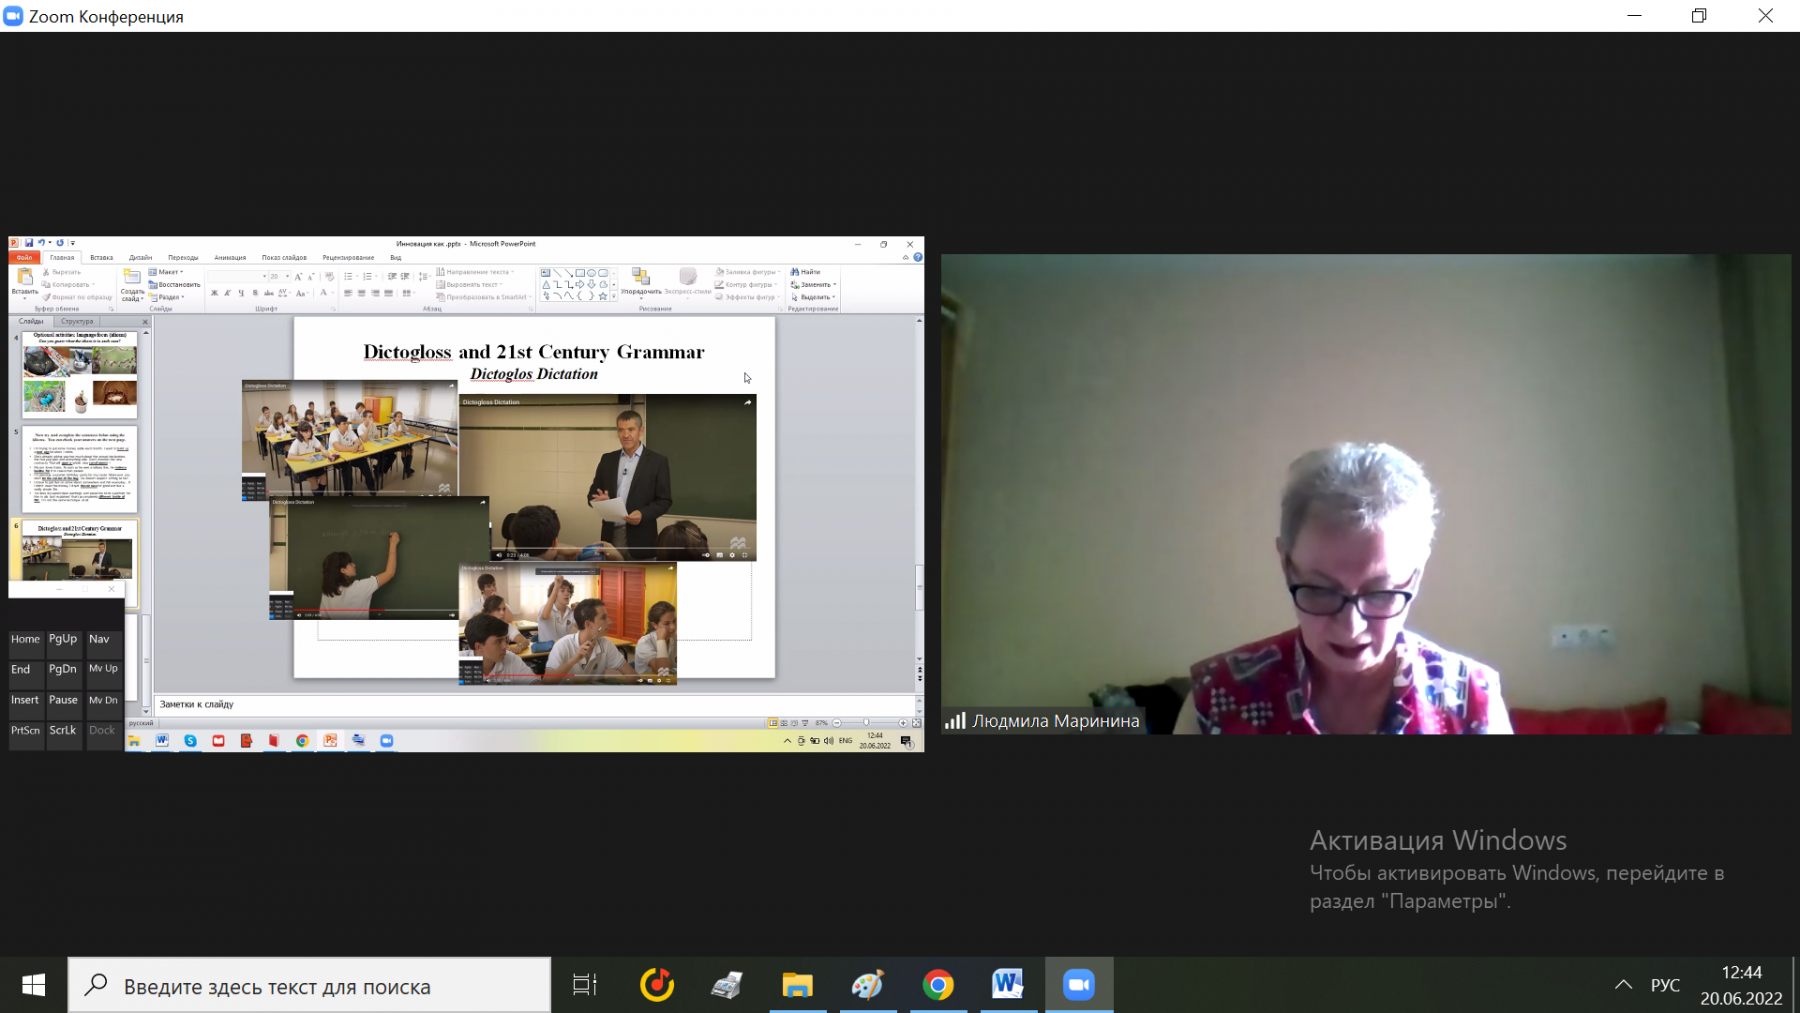Click the zoom out minus button
The image size is (1800, 1013).
coord(837,723)
